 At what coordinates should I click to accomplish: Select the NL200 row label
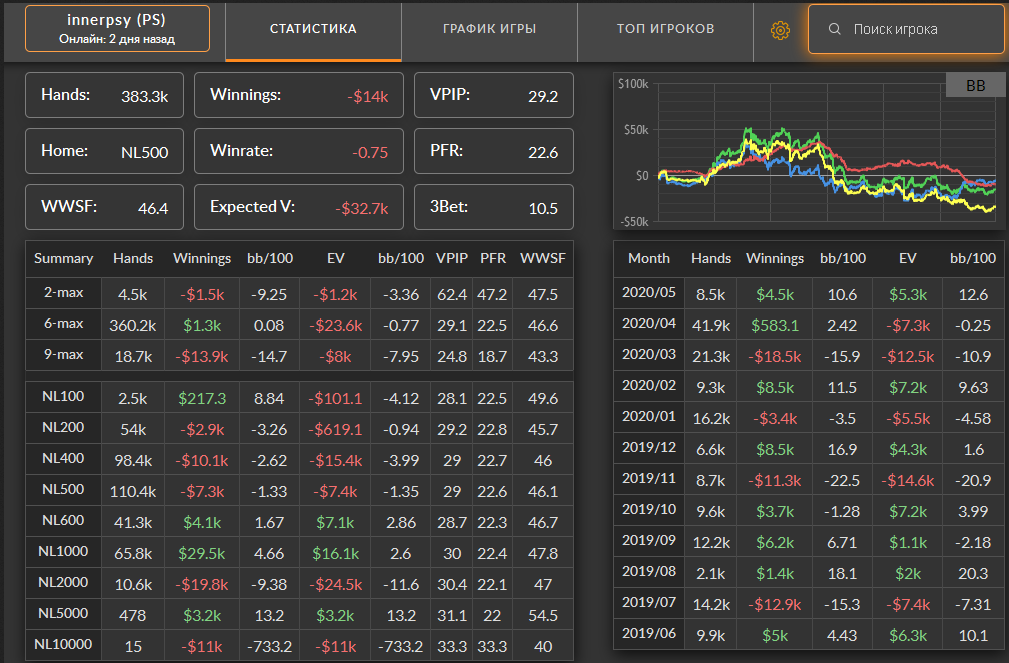click(63, 427)
